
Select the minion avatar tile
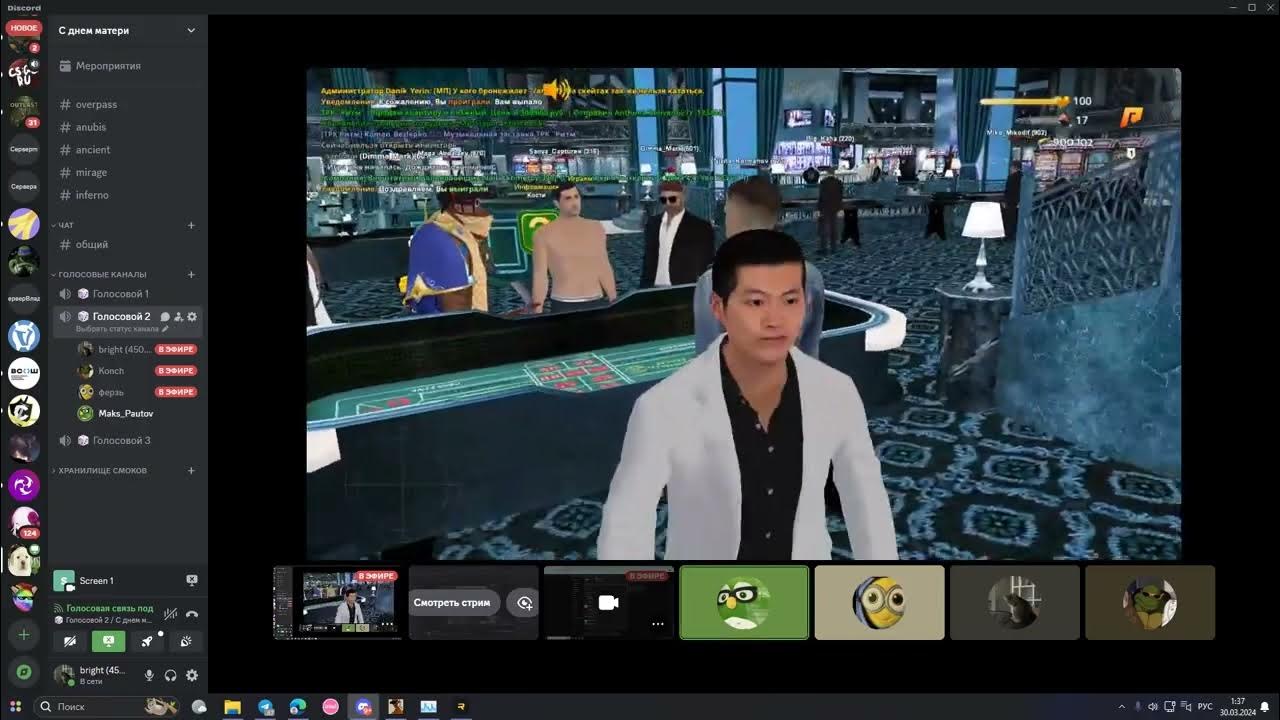[x=879, y=602]
